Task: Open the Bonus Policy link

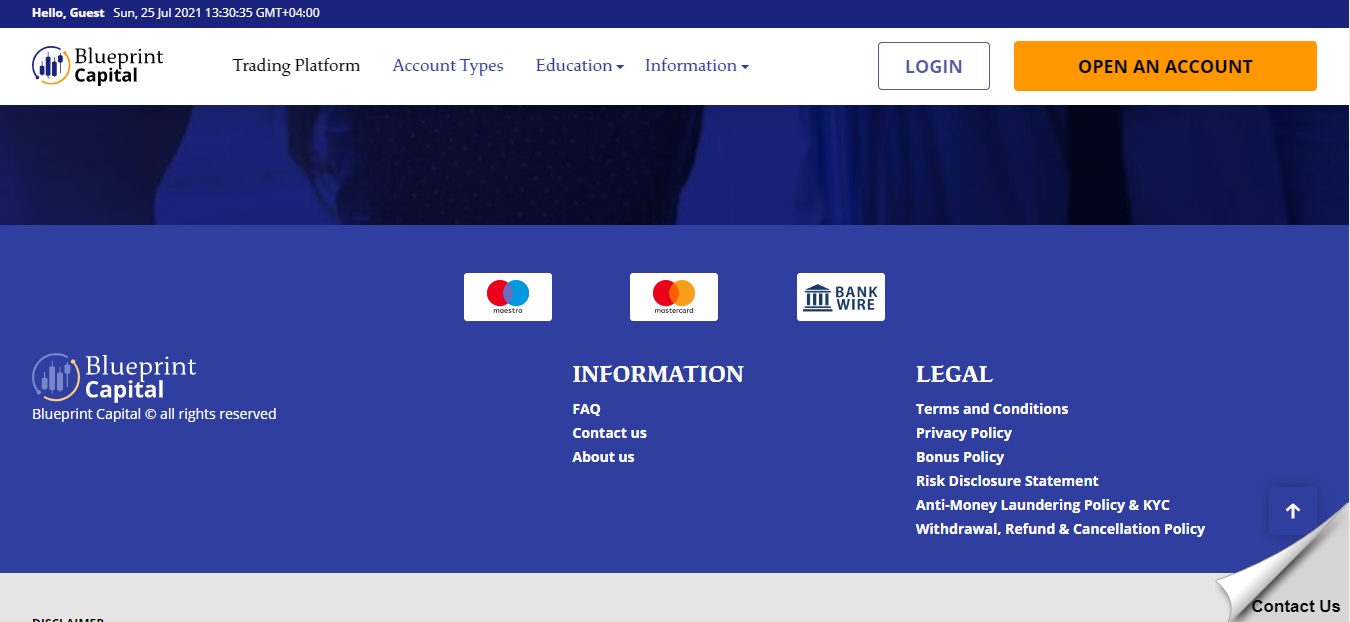Action: [960, 457]
